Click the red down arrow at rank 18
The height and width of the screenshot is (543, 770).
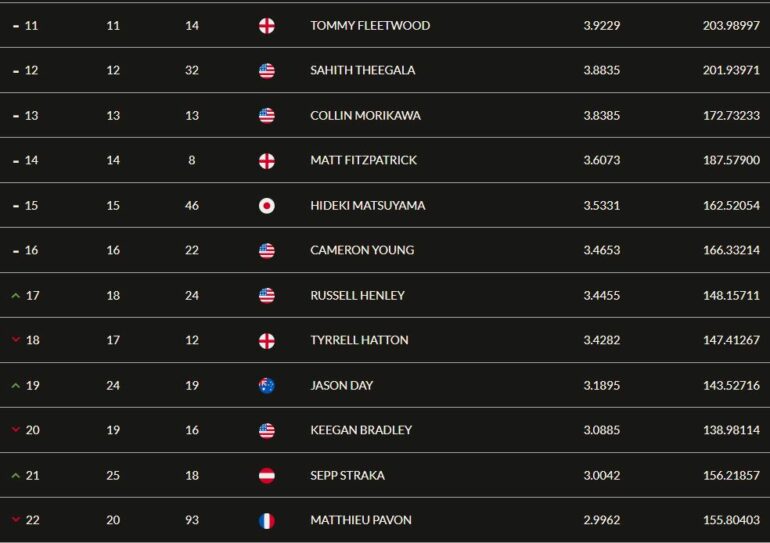tap(16, 340)
